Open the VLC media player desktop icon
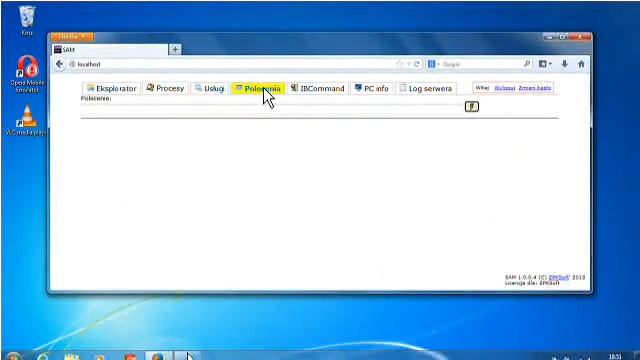Image resolution: width=640 pixels, height=360 pixels. pos(27,120)
